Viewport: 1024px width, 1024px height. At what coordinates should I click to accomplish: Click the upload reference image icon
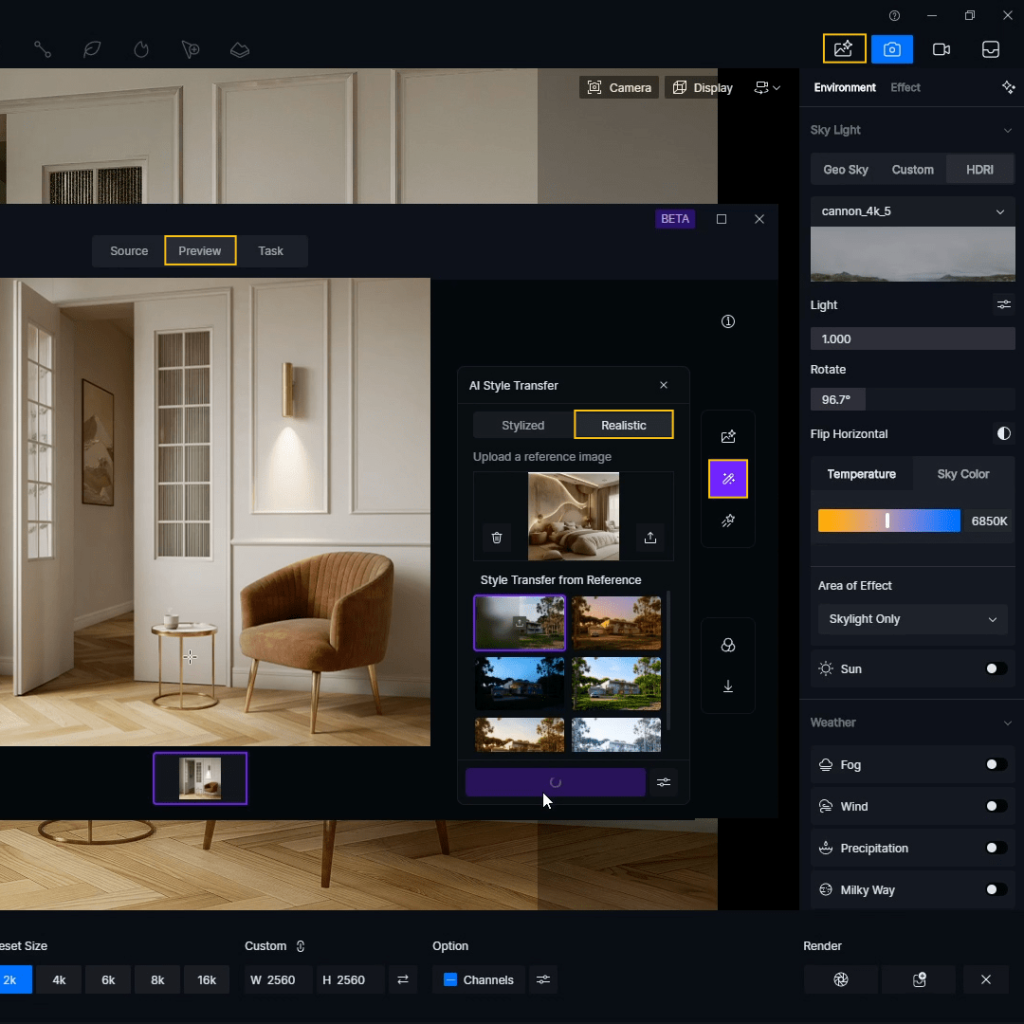650,538
